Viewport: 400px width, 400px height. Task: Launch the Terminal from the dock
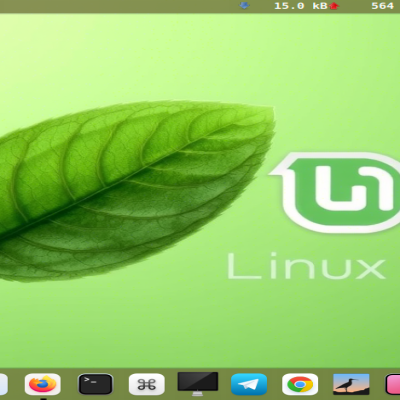[x=95, y=384]
